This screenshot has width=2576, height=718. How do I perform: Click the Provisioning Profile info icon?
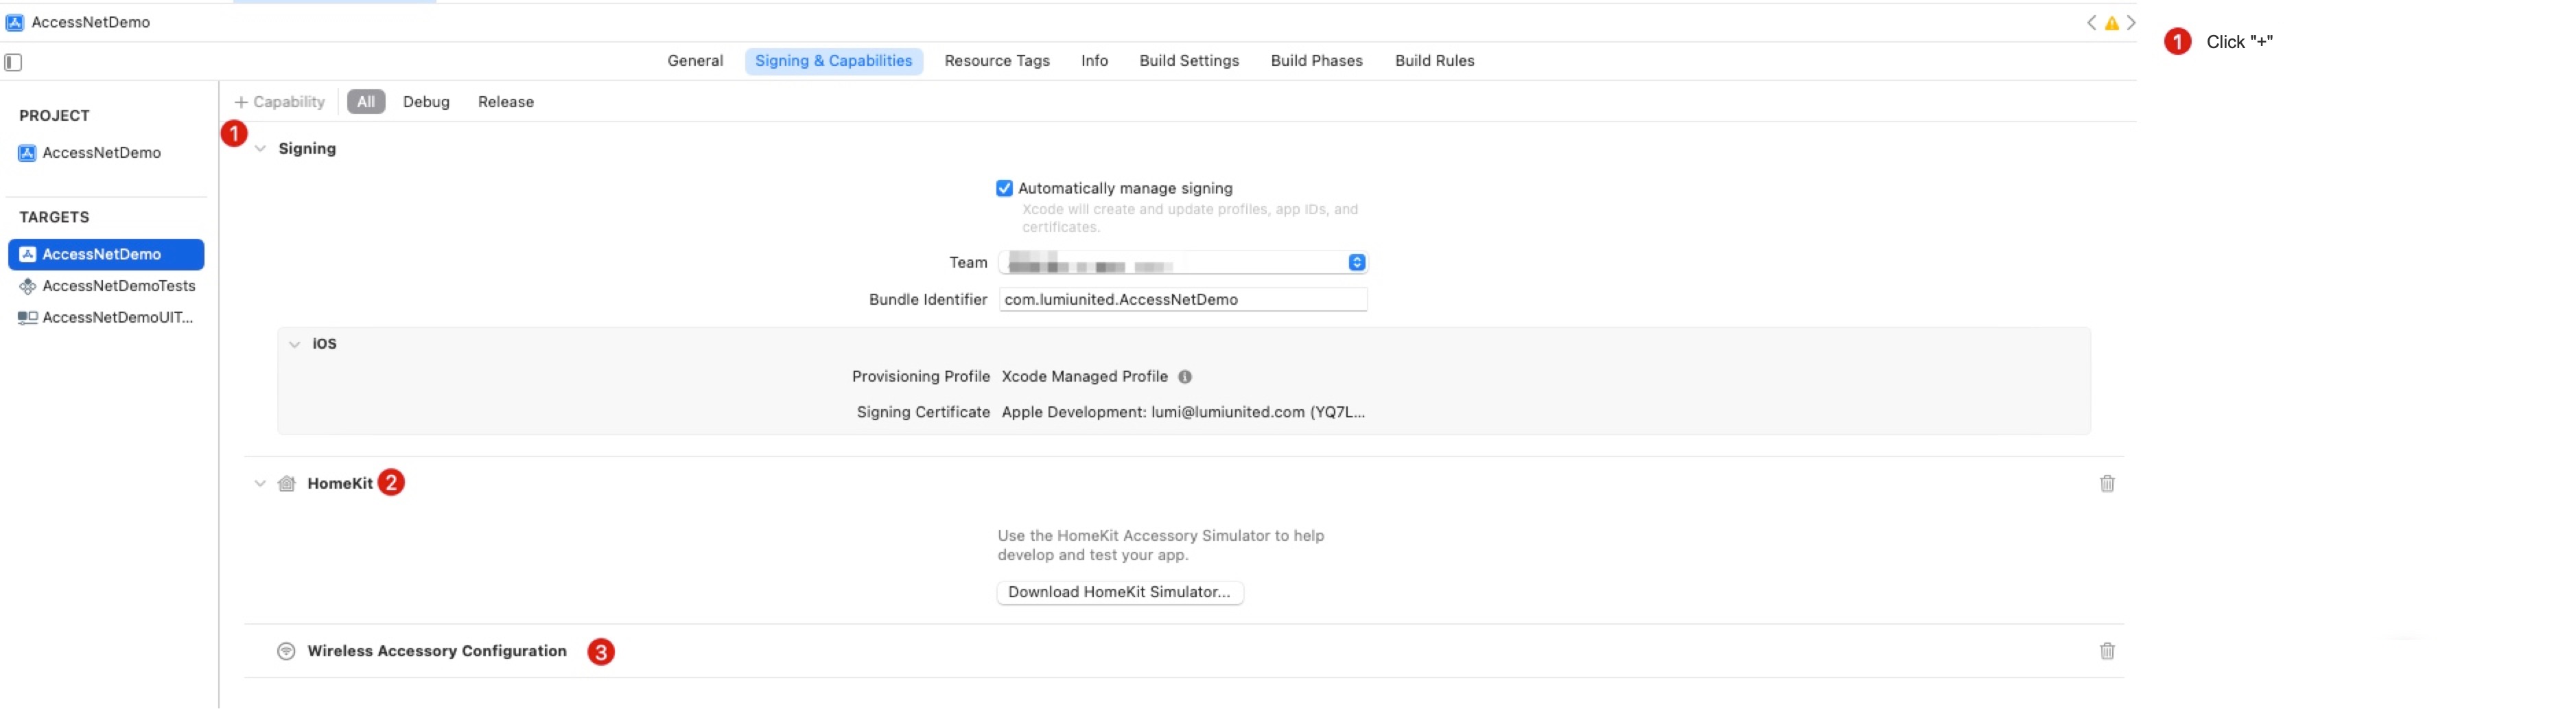pyautogui.click(x=1185, y=377)
